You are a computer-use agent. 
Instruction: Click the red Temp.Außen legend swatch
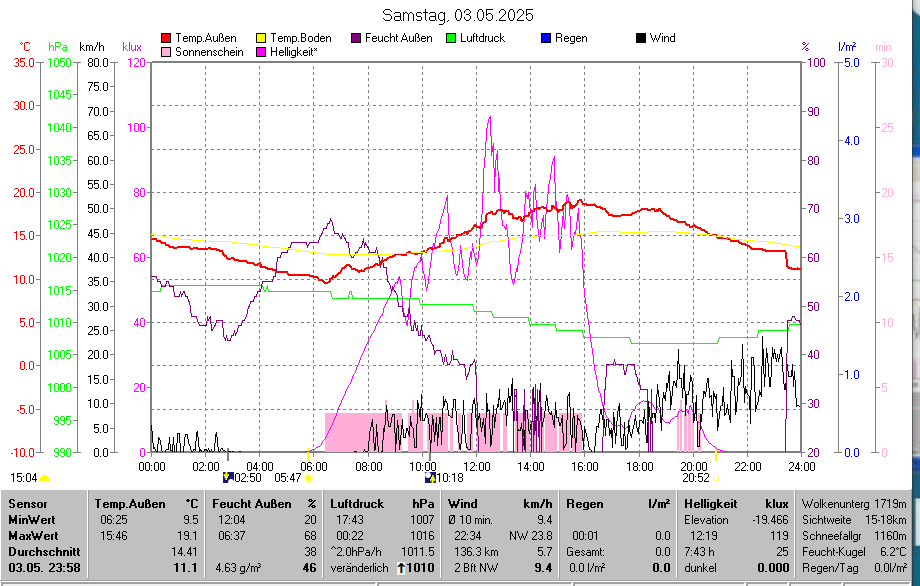[x=166, y=38]
